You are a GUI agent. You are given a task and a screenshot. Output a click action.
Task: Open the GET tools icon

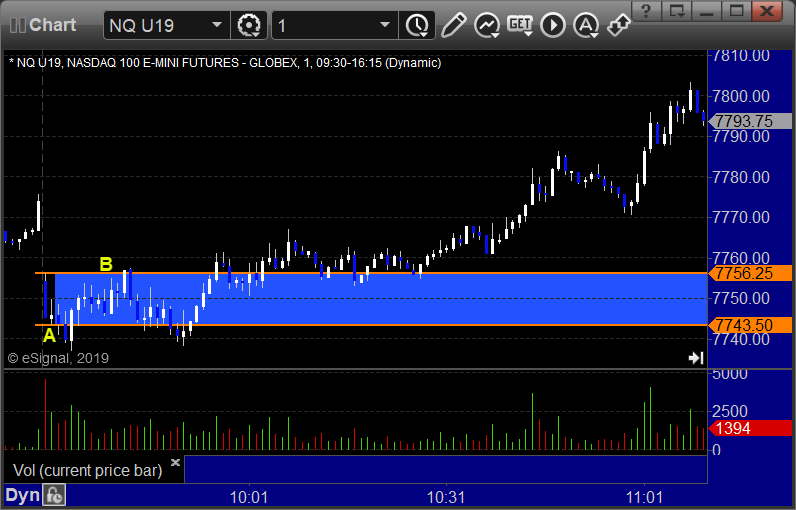520,25
